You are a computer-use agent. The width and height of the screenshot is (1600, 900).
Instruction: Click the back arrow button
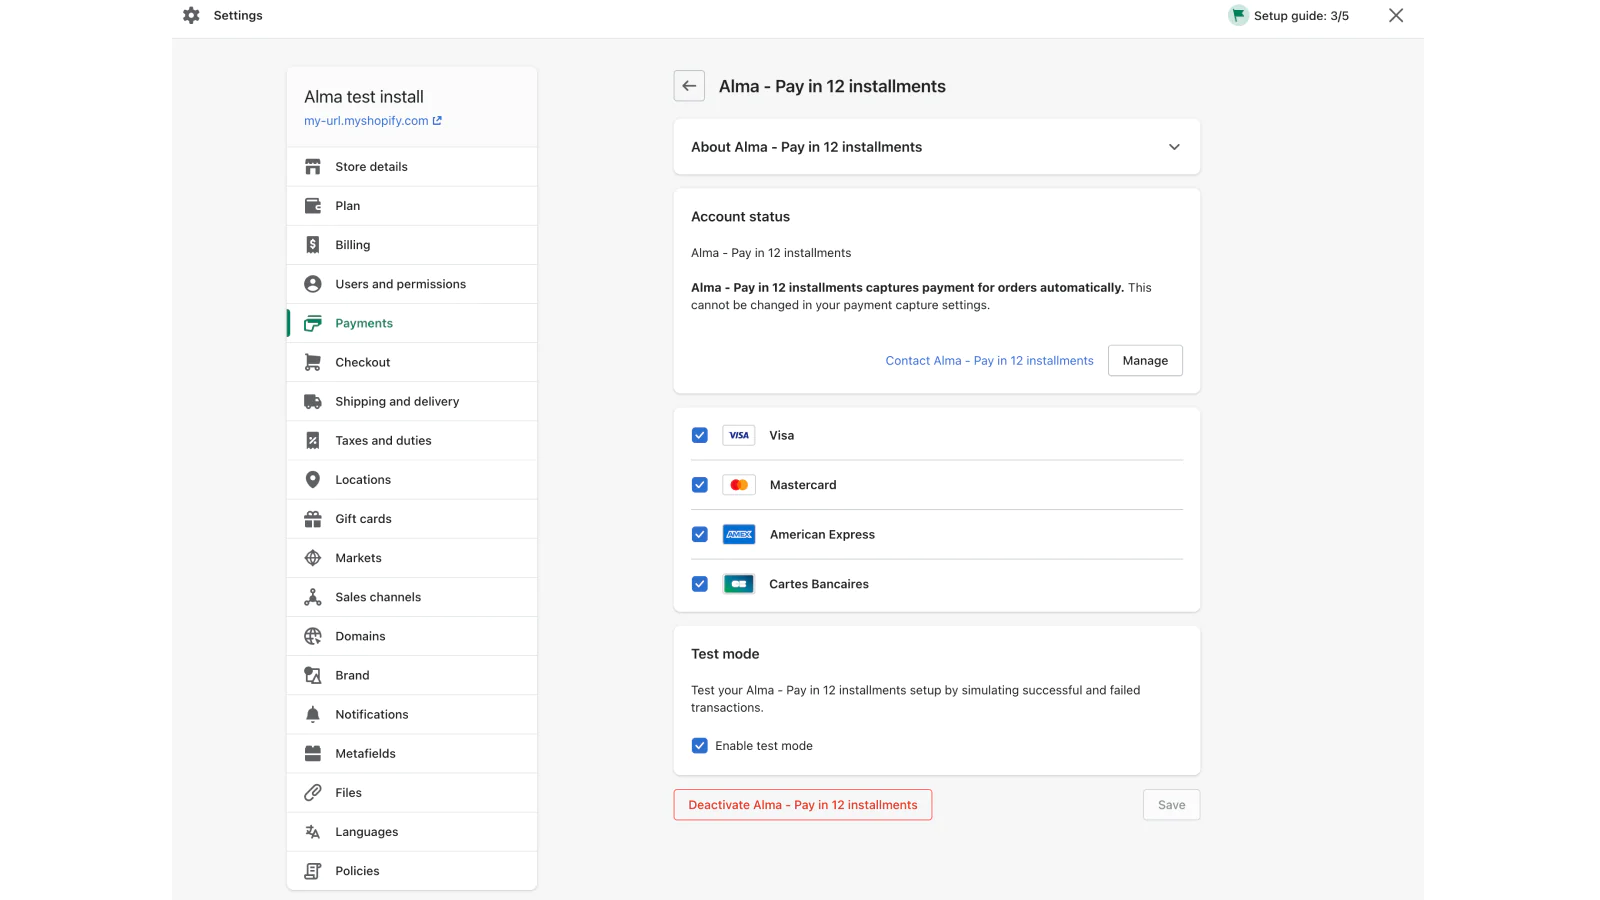689,86
